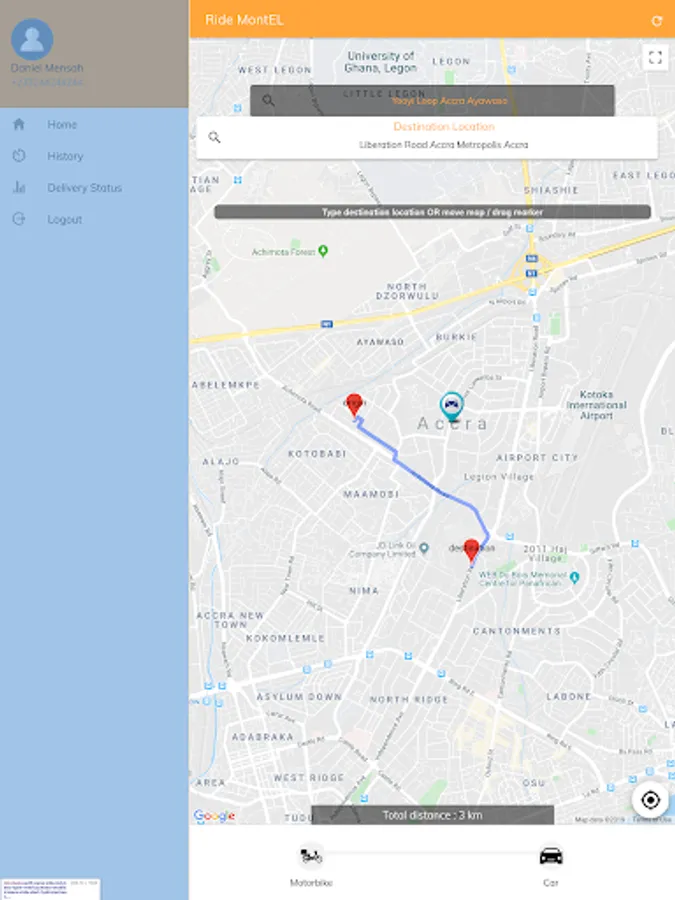Click the KOTOBABI area label
This screenshot has height=900, width=675.
[x=317, y=453]
